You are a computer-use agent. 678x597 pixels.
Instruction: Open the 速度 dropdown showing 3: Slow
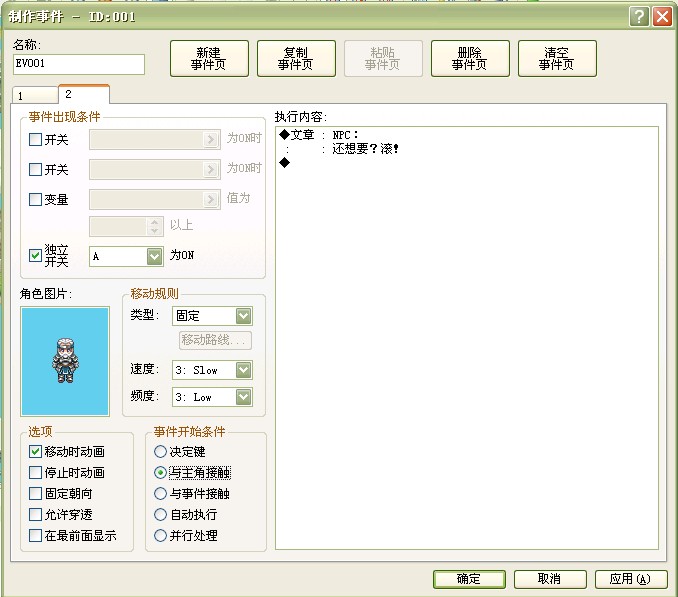click(212, 370)
